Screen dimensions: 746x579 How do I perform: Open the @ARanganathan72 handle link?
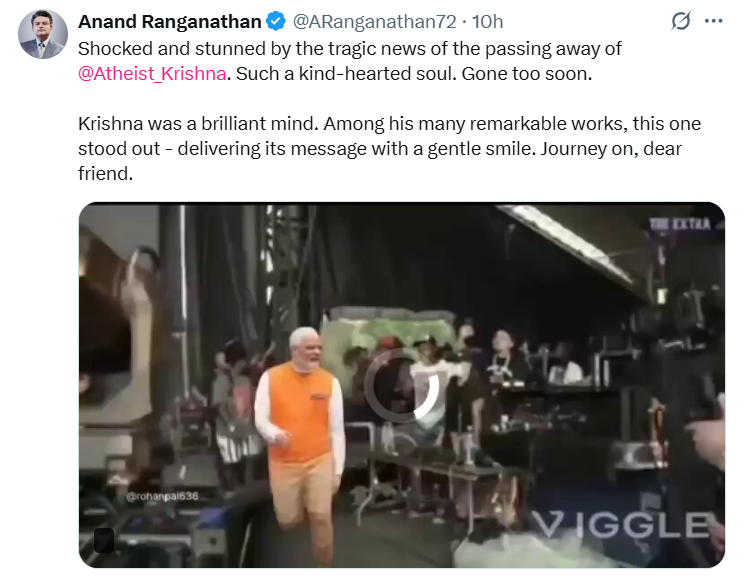point(374,21)
